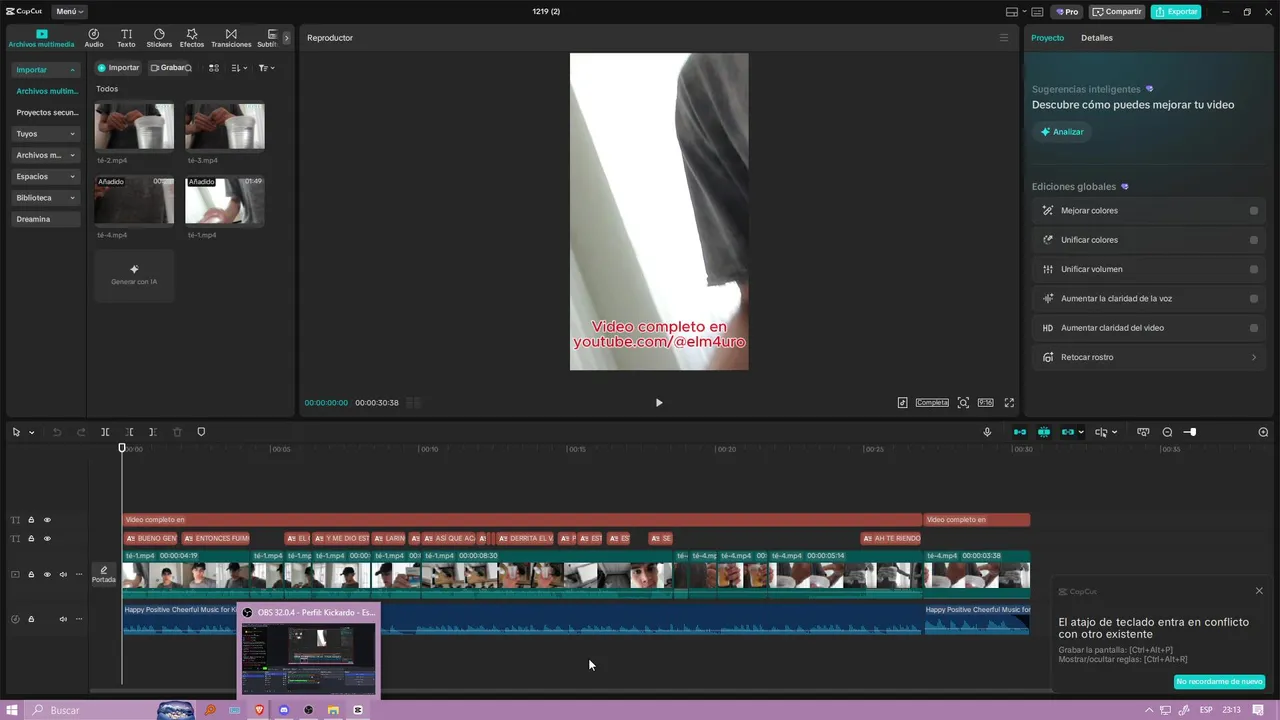Select Proyectos secun... in sidebar

(x=47, y=113)
